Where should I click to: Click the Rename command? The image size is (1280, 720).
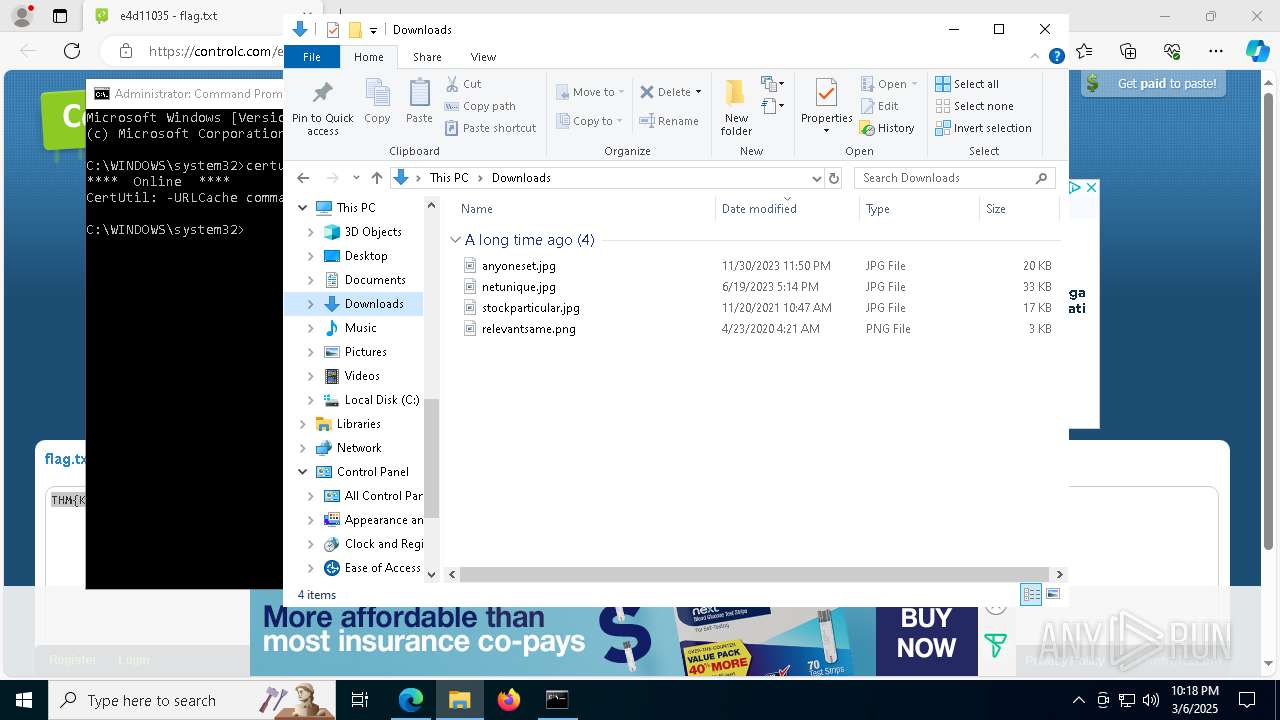[669, 121]
